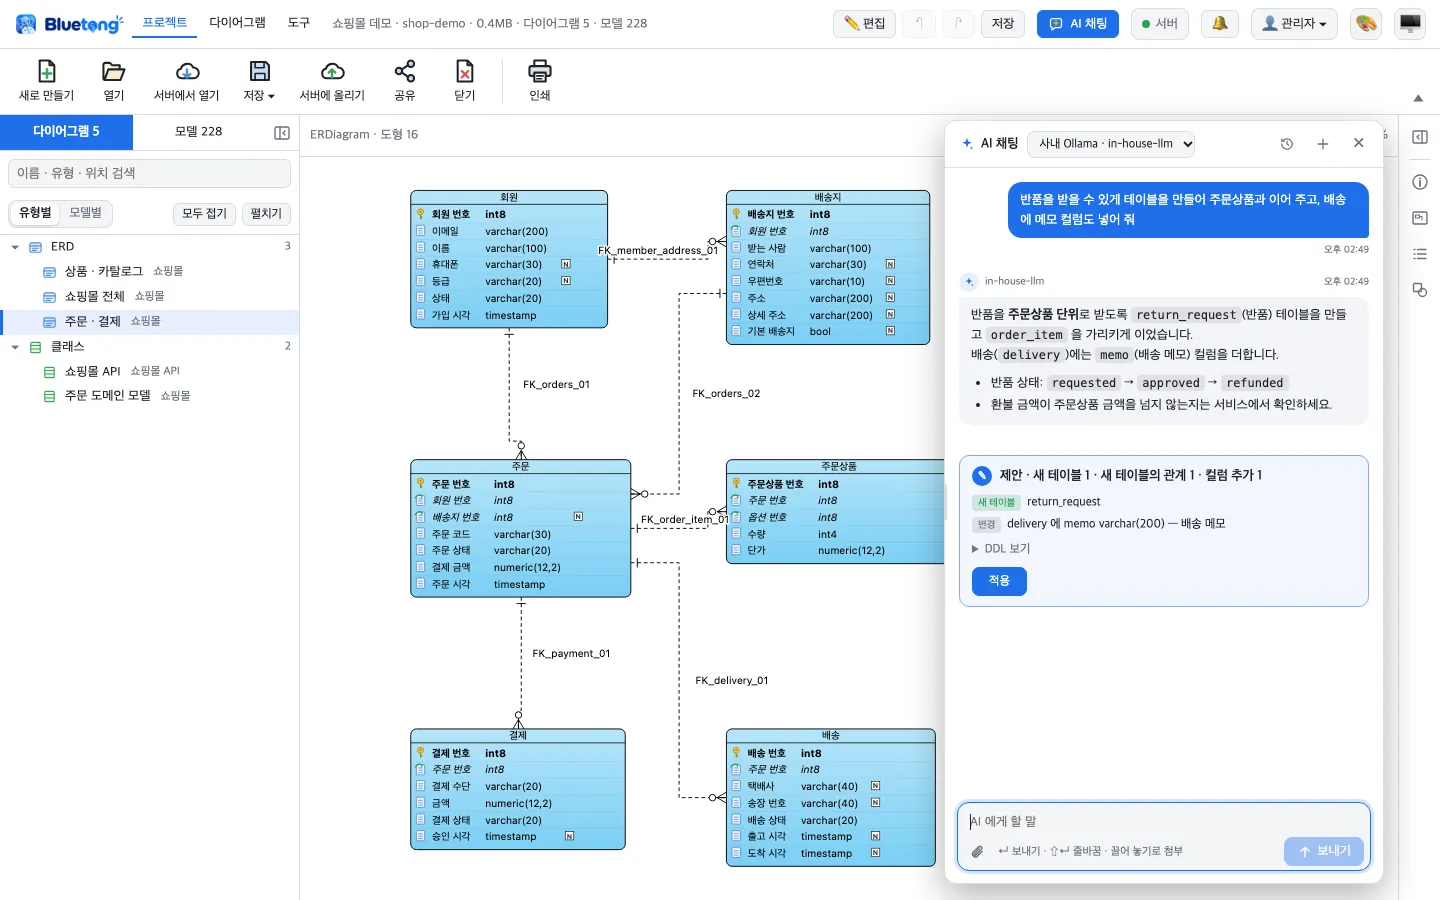Expand the DDL 보기 disclosure
The height and width of the screenshot is (900, 1440).
click(1001, 549)
